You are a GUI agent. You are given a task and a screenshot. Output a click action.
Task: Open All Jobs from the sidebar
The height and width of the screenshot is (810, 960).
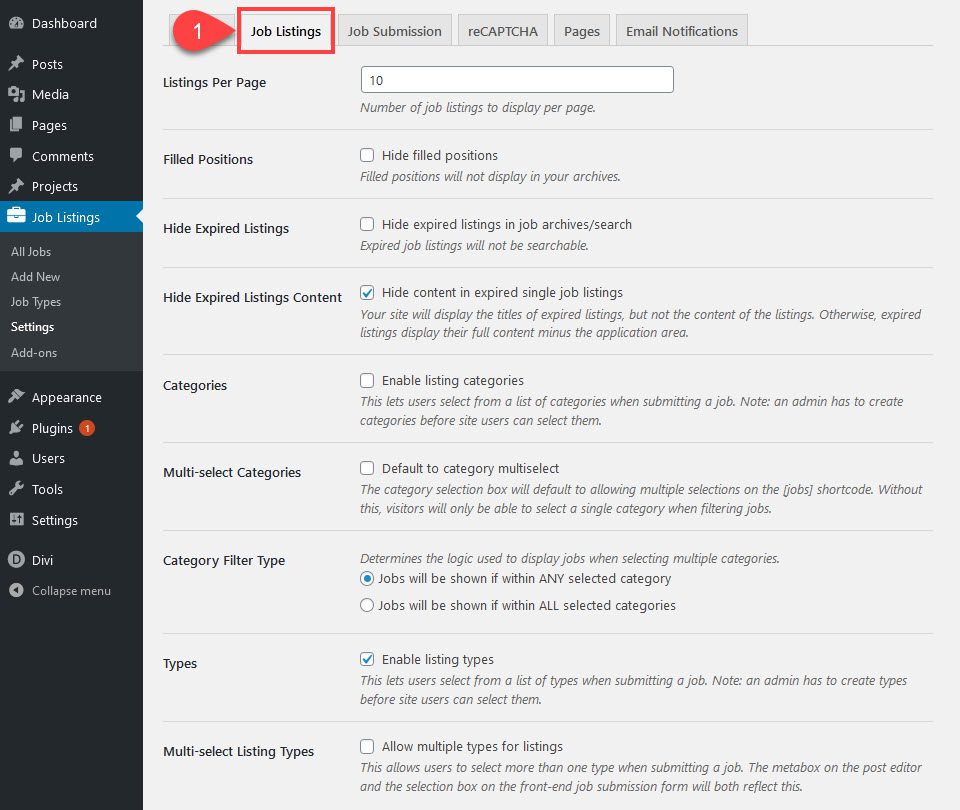click(31, 252)
